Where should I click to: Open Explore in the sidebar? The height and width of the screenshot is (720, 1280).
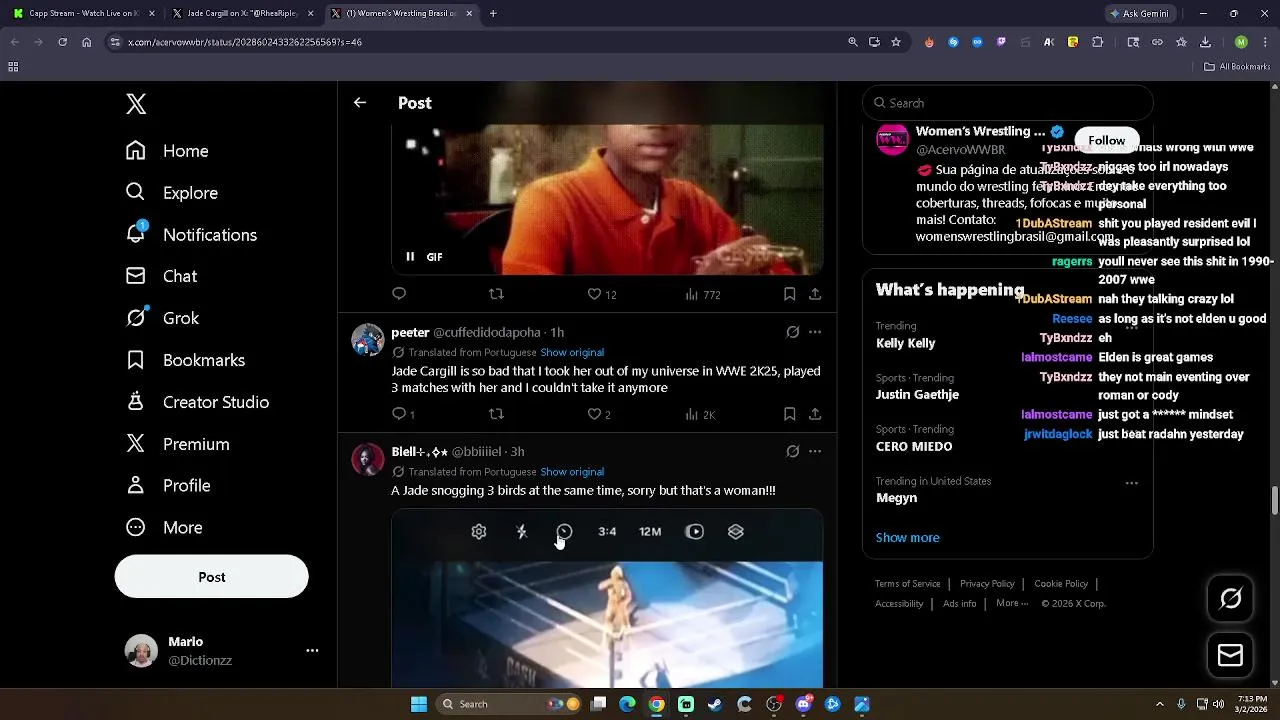click(x=171, y=193)
